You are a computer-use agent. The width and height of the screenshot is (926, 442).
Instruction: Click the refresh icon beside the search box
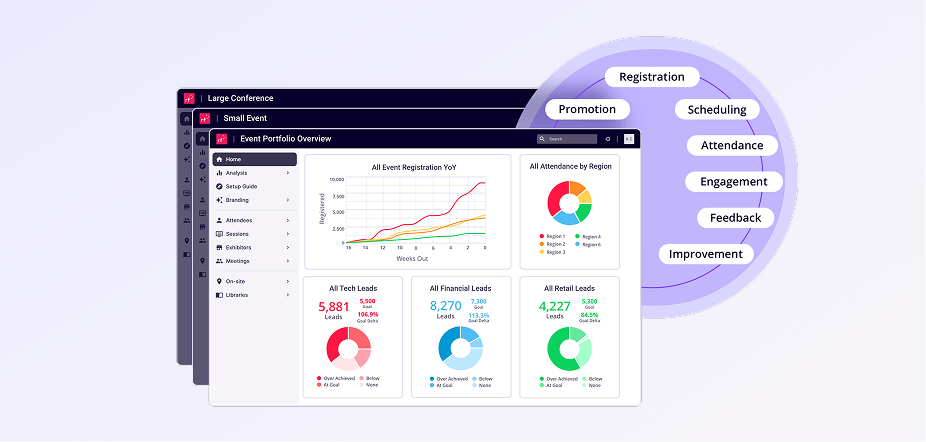tap(608, 139)
